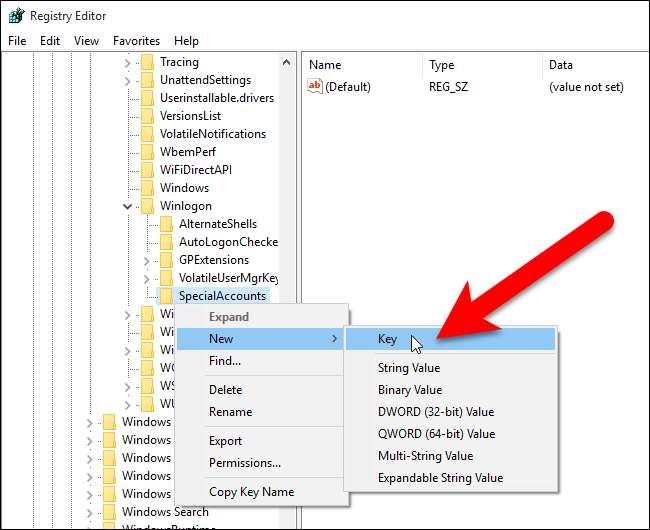650x530 pixels.
Task: Click the UnattendSettings folder icon
Action: (148, 80)
